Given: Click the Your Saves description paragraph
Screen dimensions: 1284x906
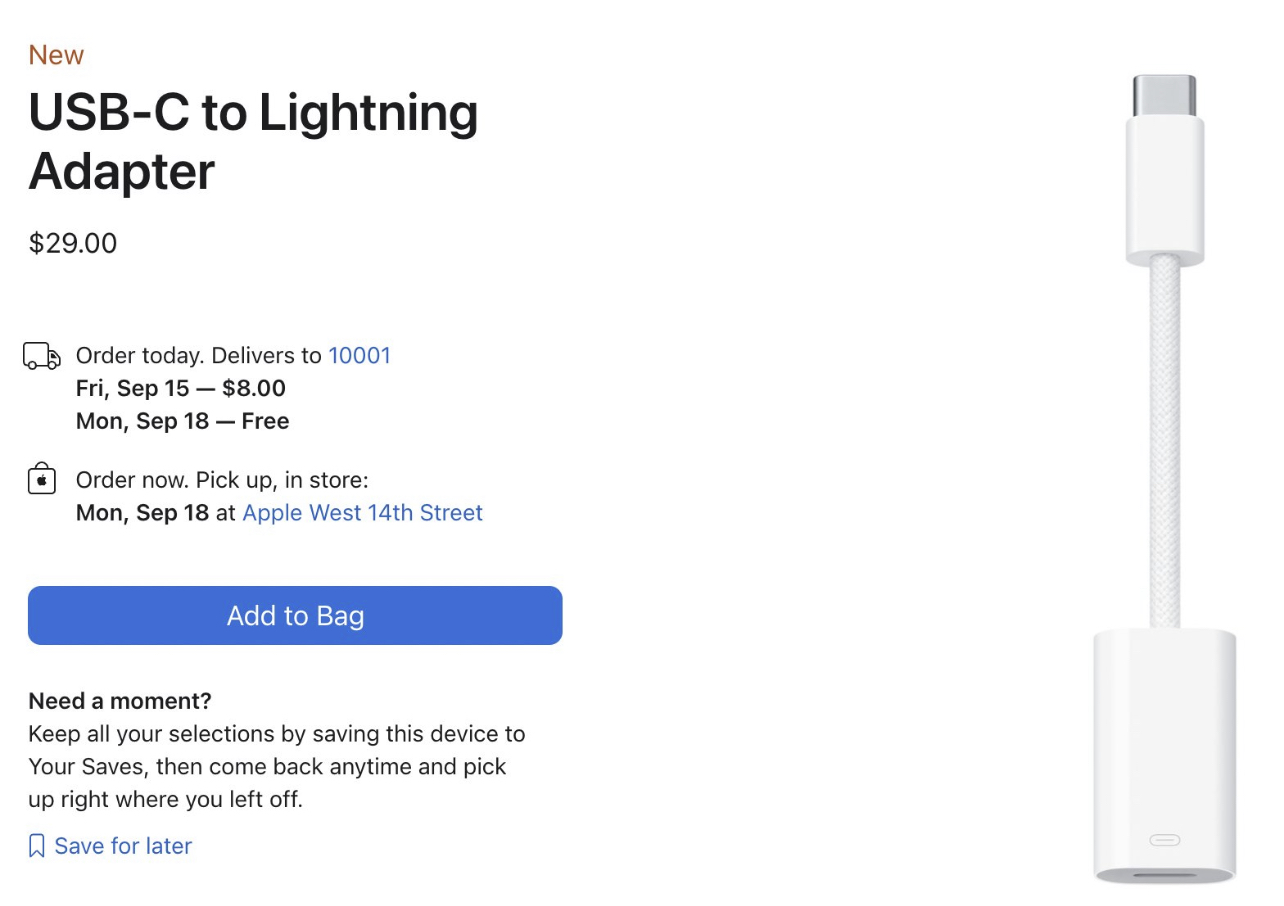Looking at the screenshot, I should (277, 766).
